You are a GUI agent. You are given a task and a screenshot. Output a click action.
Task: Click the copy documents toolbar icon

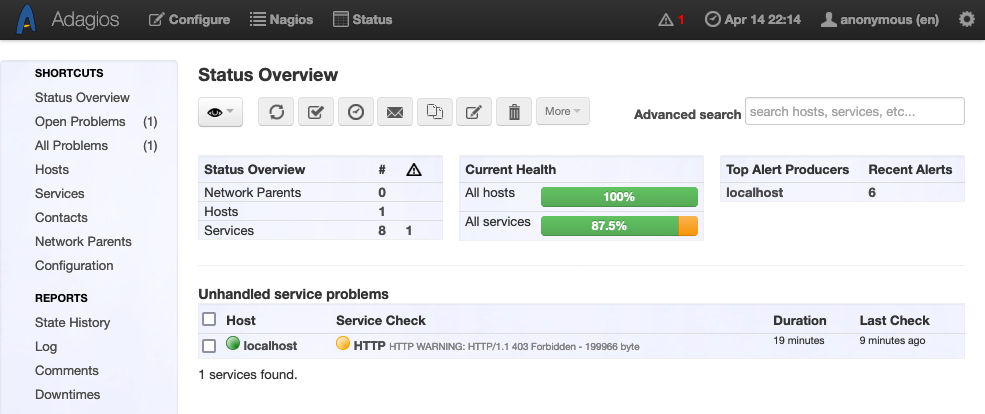point(434,112)
